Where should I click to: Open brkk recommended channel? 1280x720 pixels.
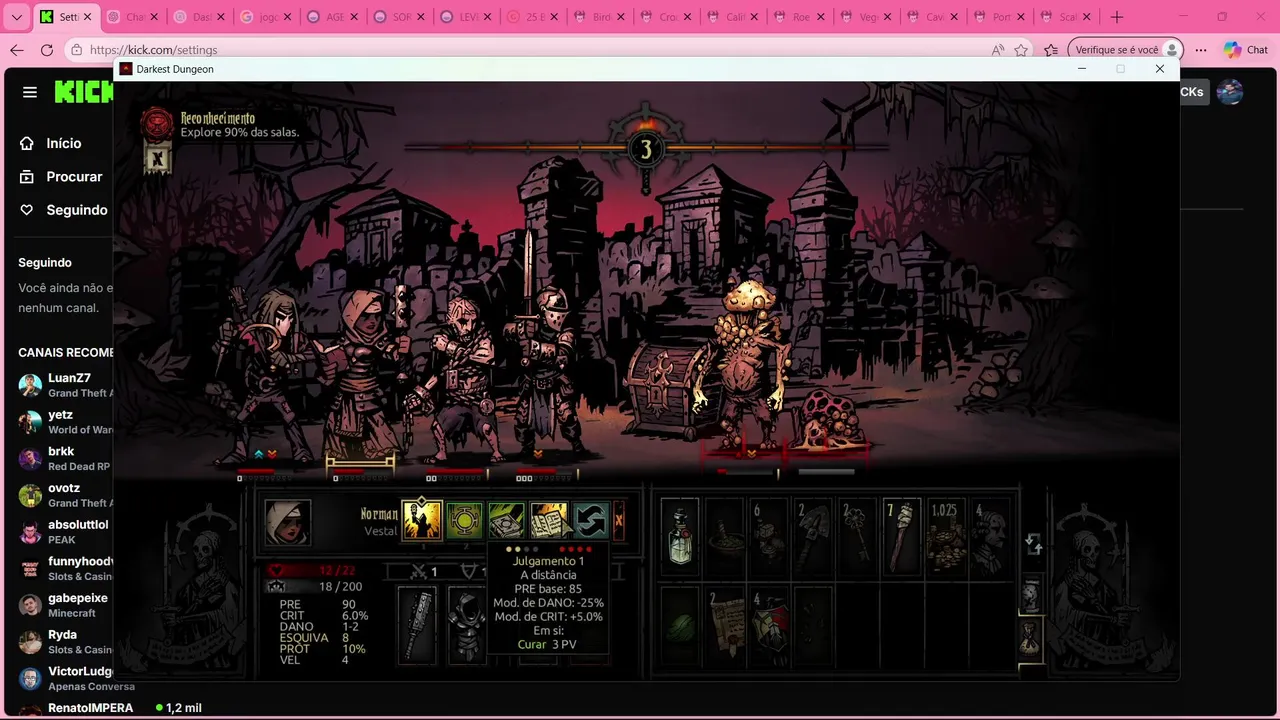click(x=63, y=459)
